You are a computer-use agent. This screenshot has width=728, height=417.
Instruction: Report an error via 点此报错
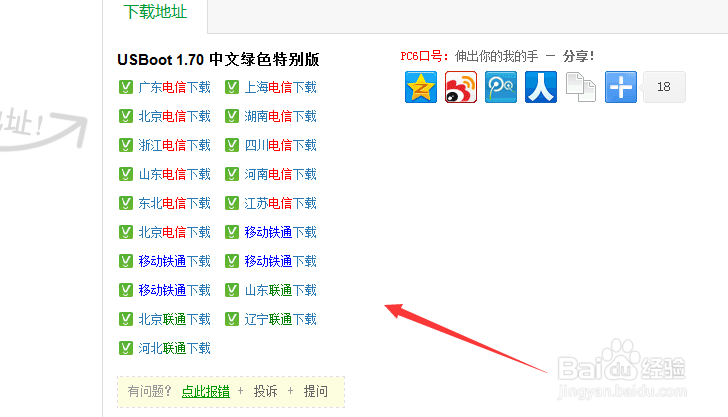pos(206,391)
